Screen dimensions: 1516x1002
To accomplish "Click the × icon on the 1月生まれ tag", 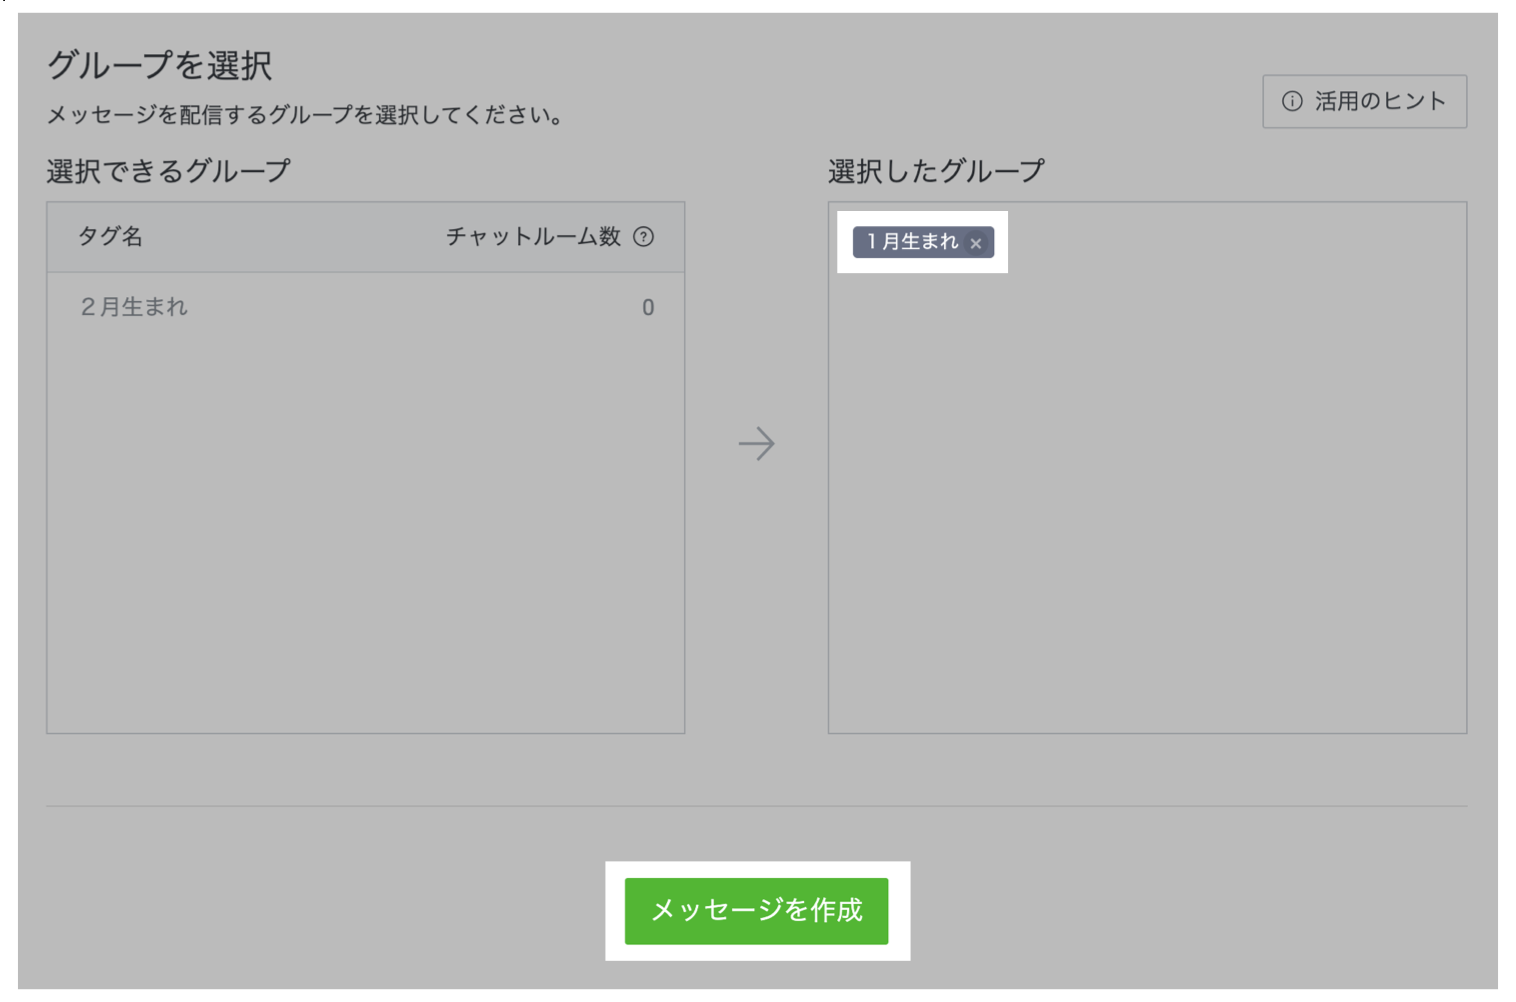I will 978,242.
